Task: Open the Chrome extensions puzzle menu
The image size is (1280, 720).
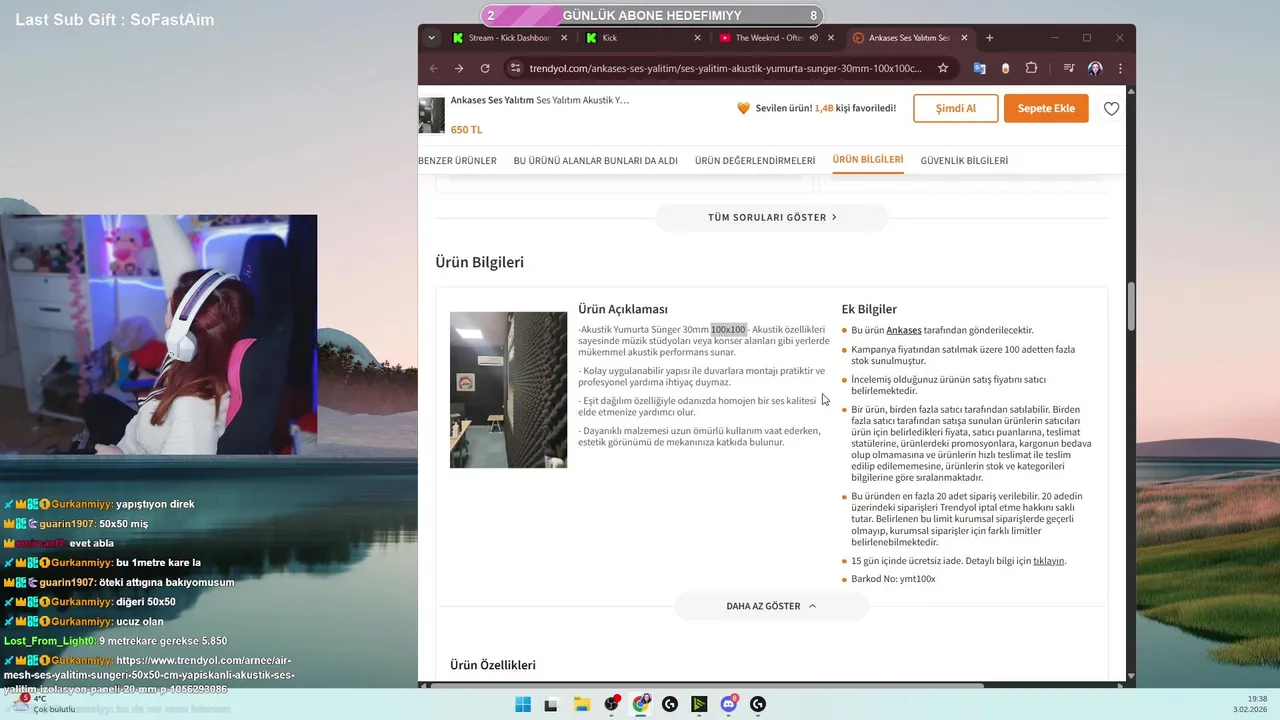Action: coord(1032,68)
